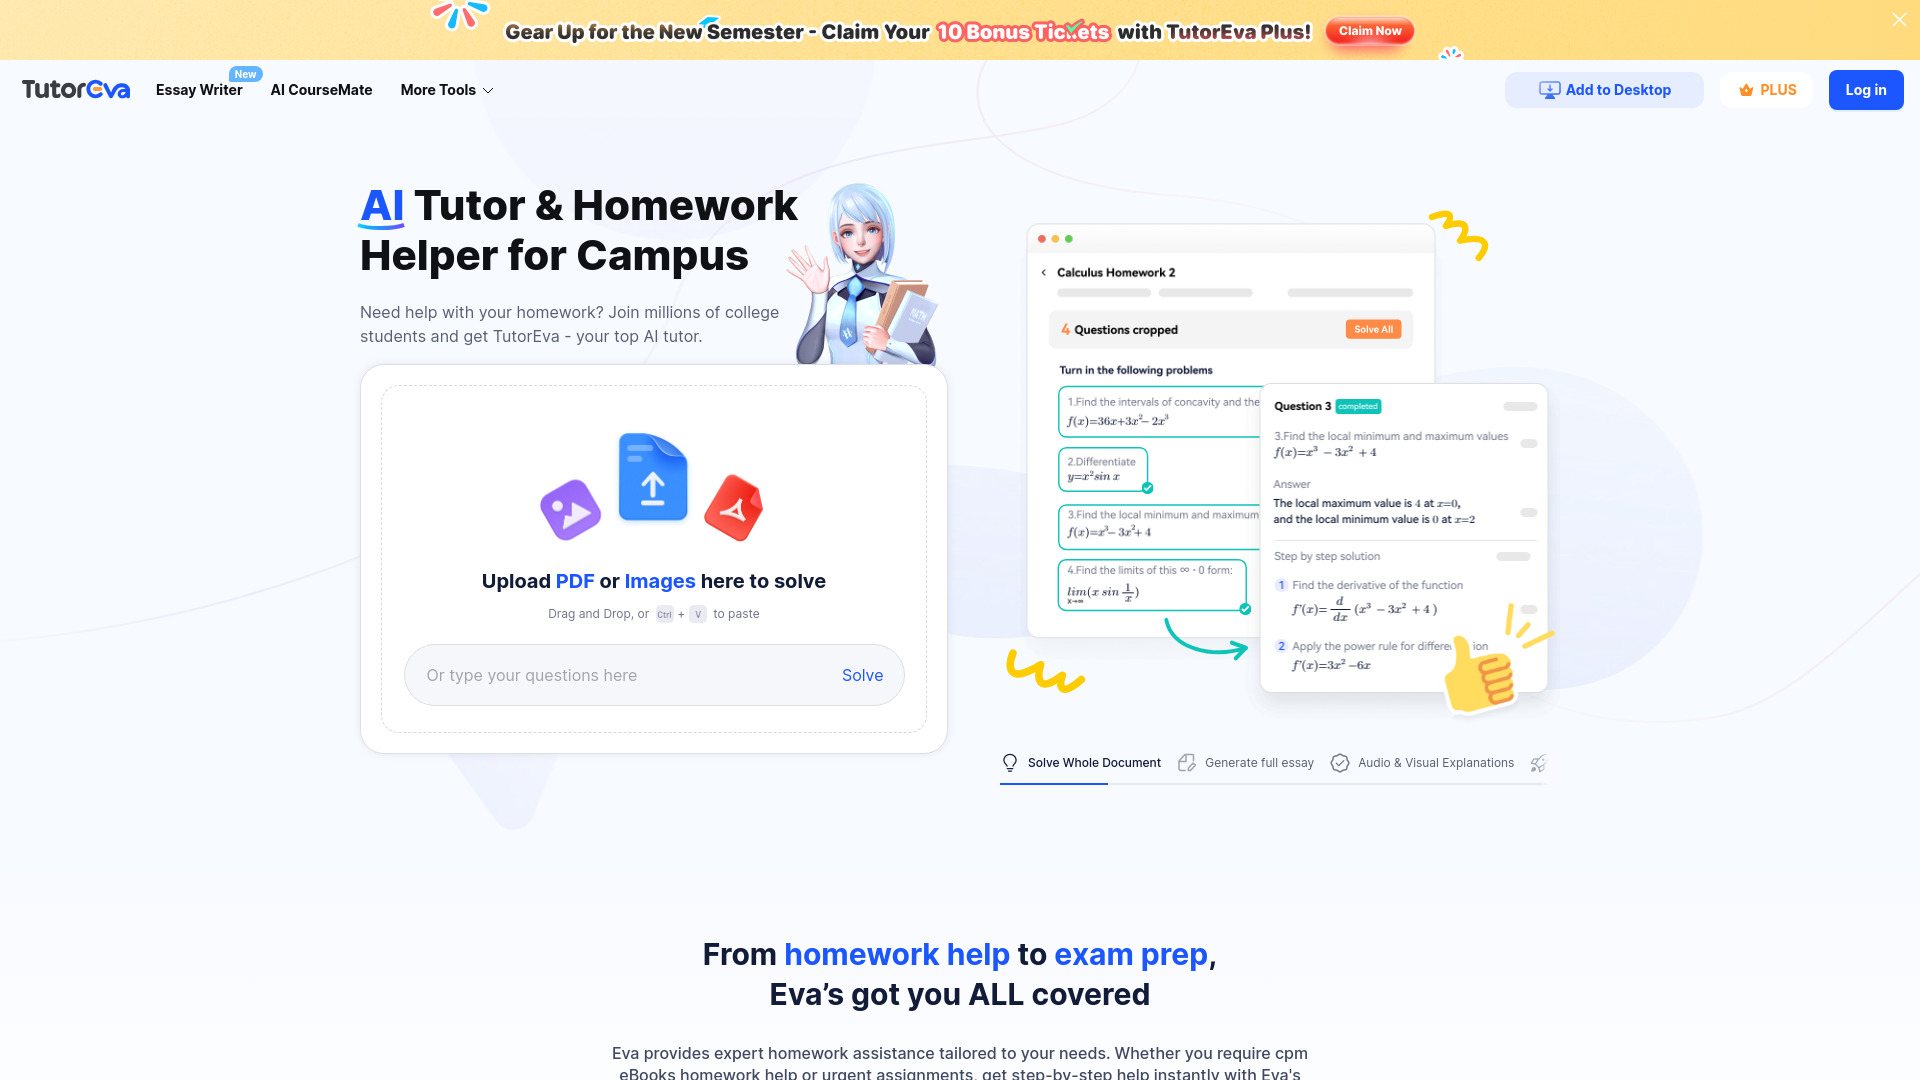Image resolution: width=1920 pixels, height=1080 pixels.
Task: Expand the More Tools dropdown menu
Action: (446, 90)
